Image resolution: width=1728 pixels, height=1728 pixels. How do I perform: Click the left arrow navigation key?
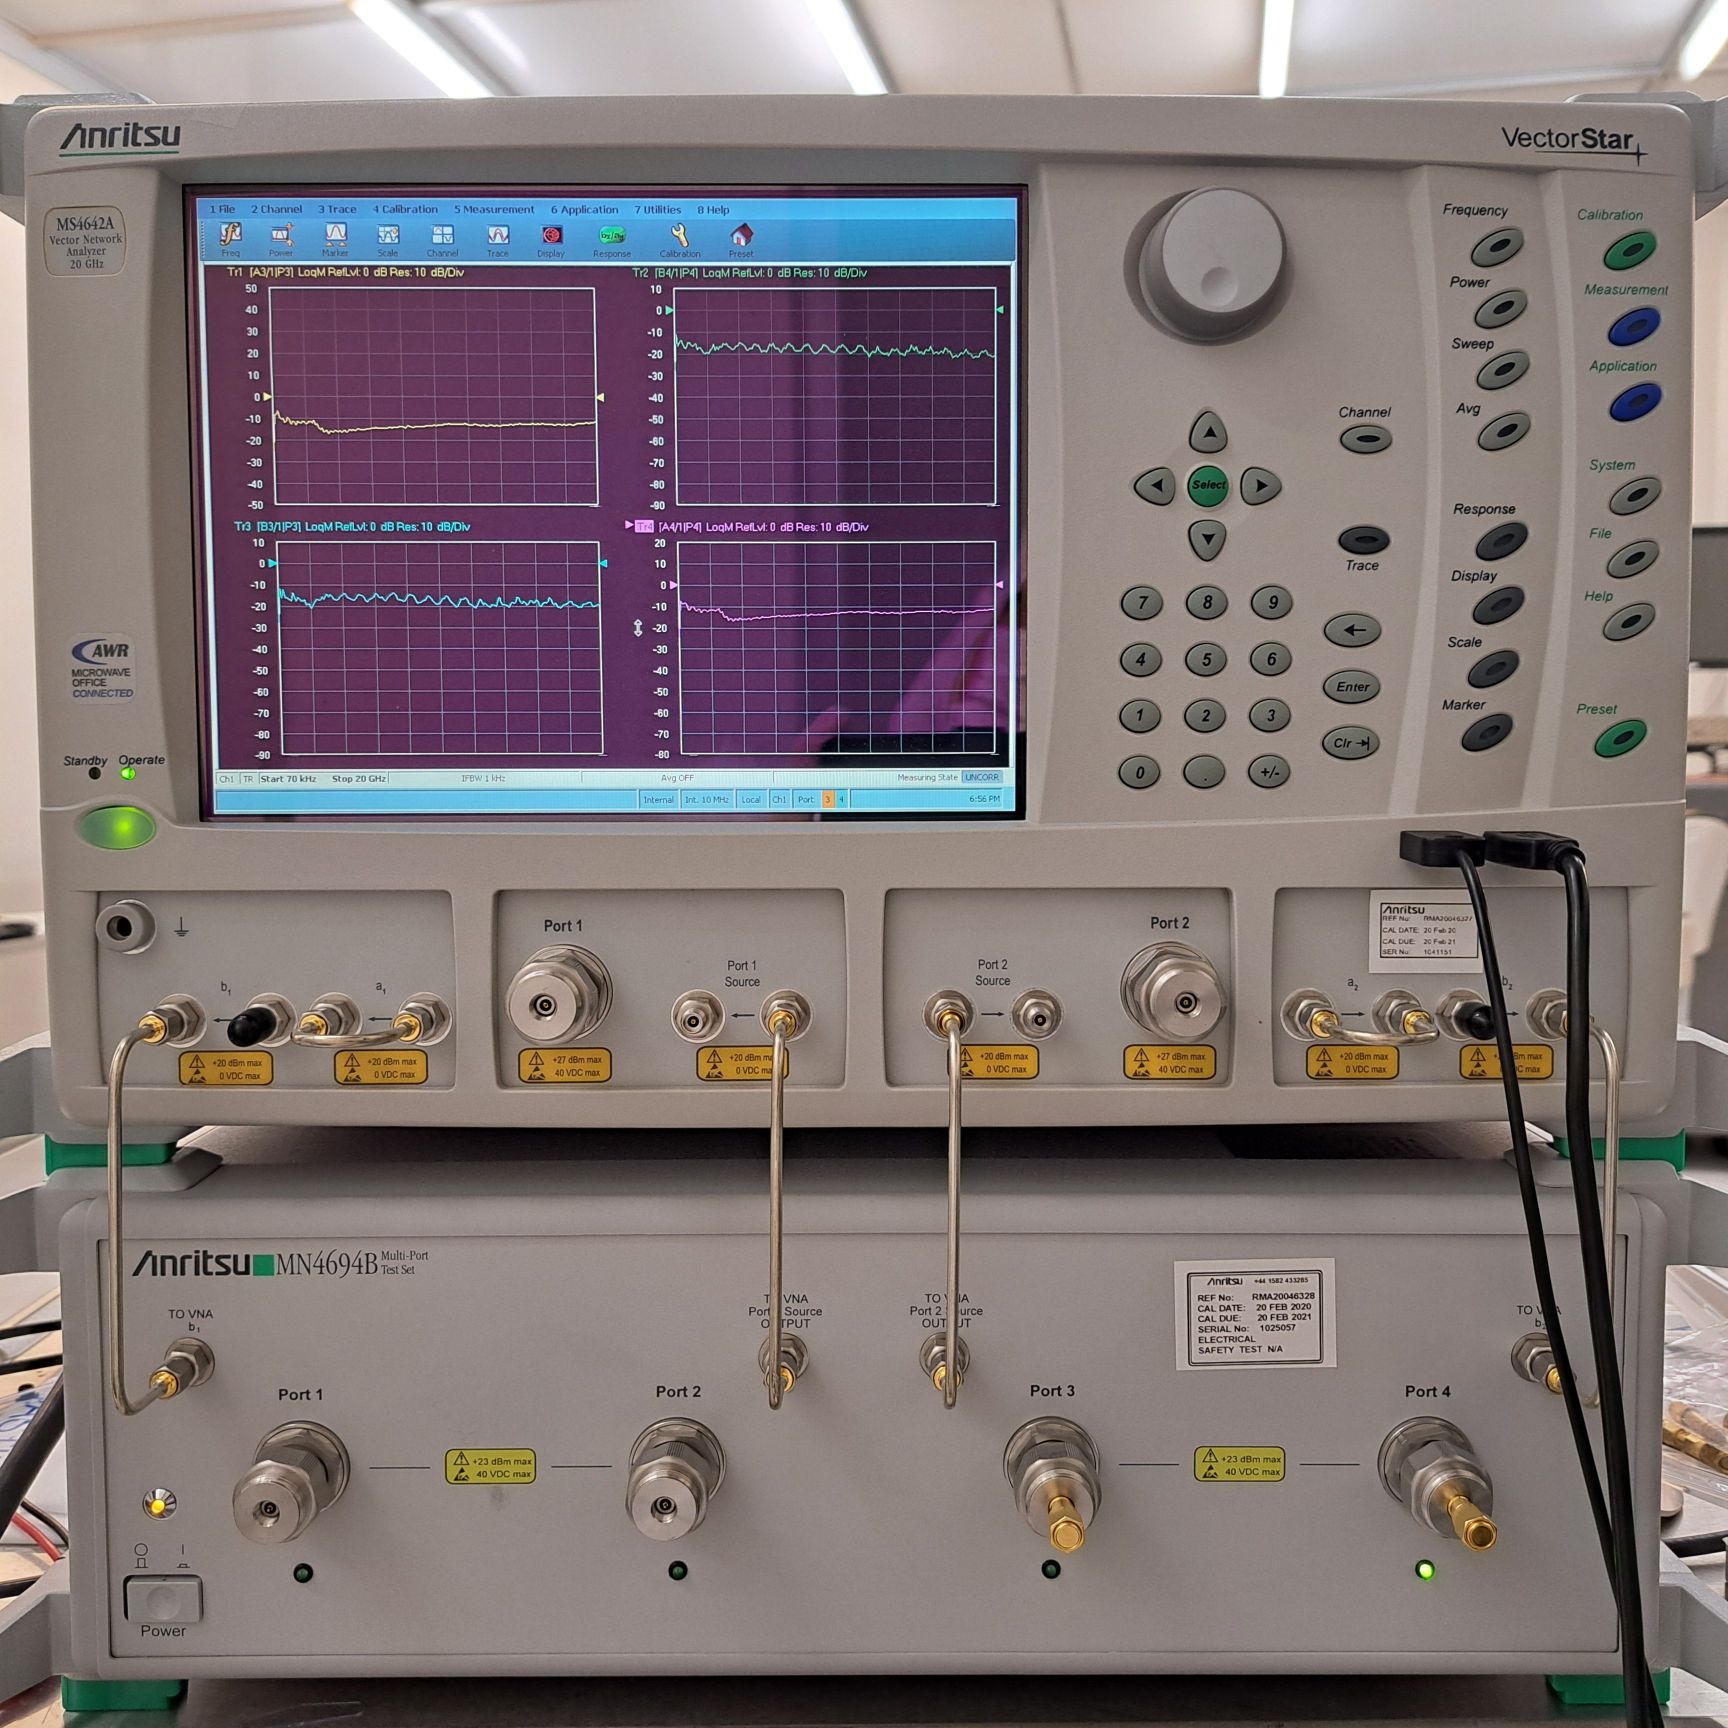point(1155,487)
